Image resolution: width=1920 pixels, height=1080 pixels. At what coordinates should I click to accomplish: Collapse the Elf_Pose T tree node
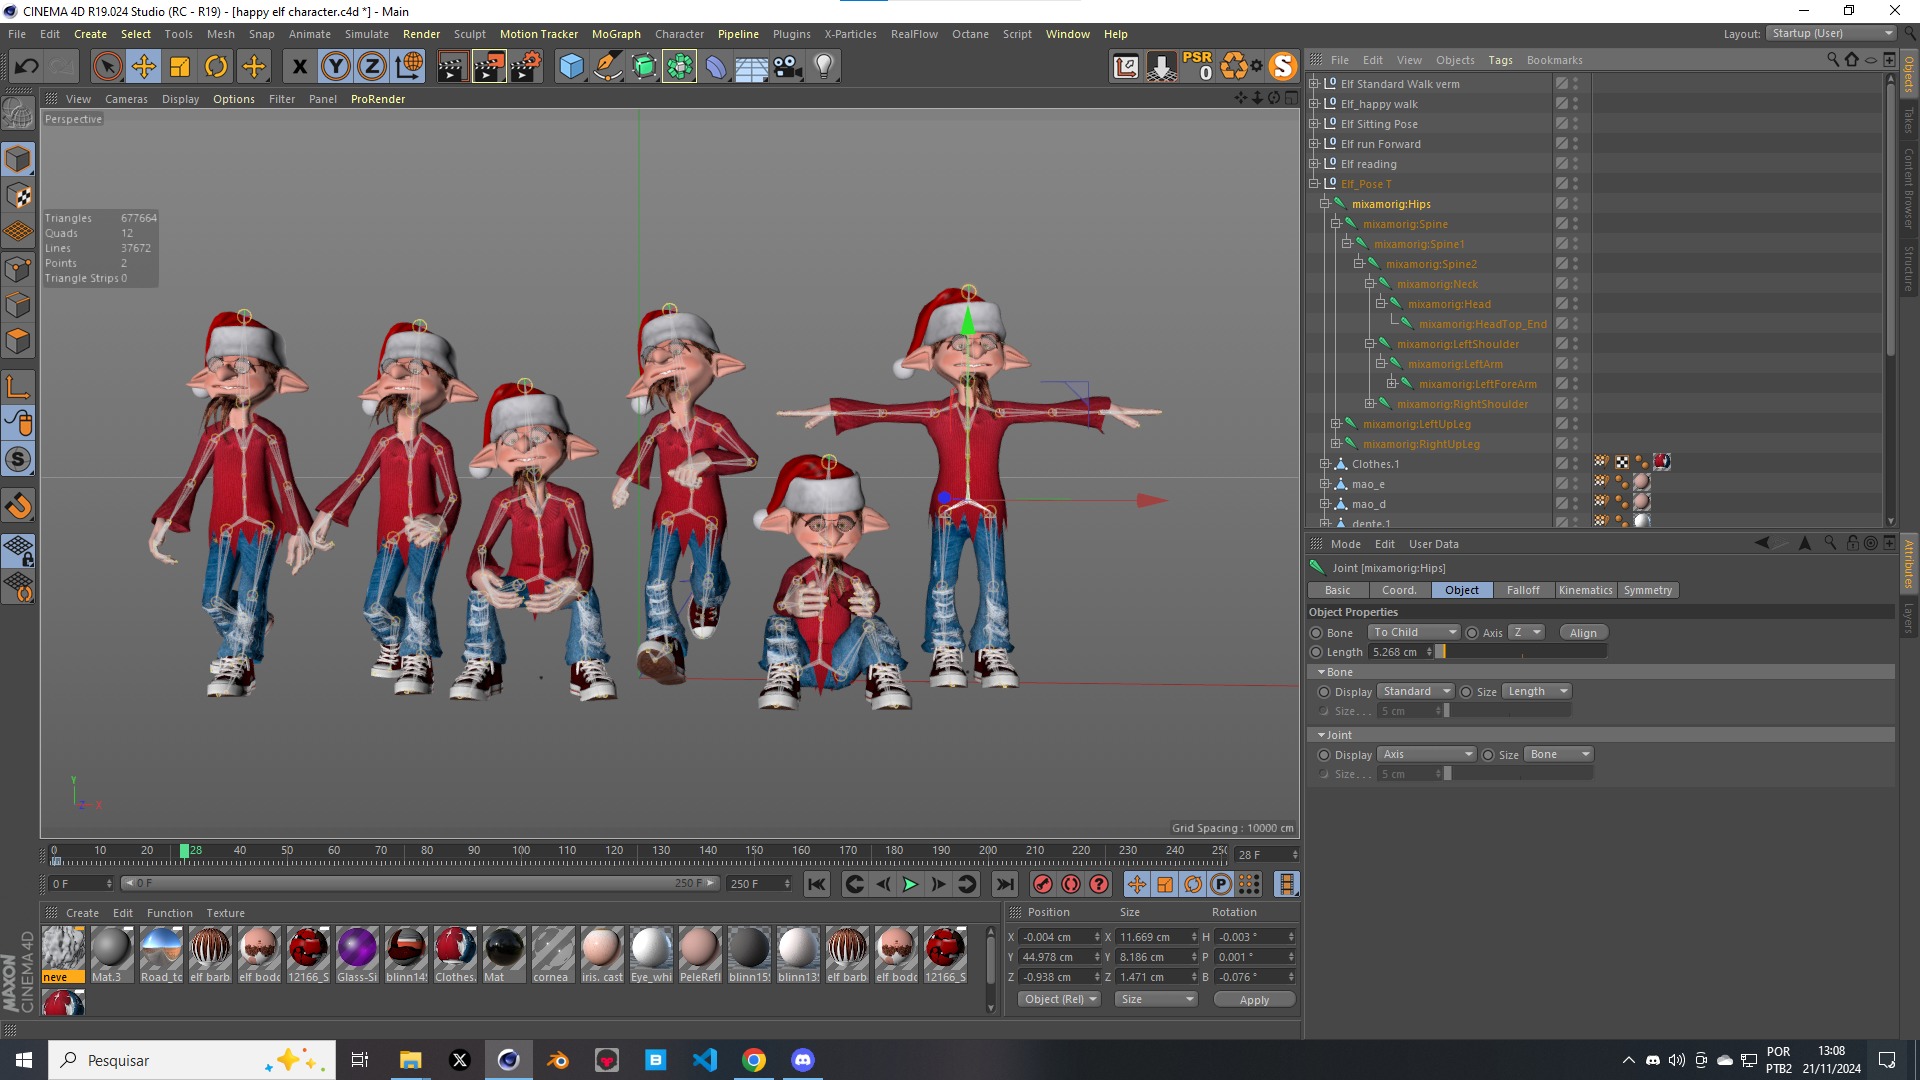point(1314,184)
